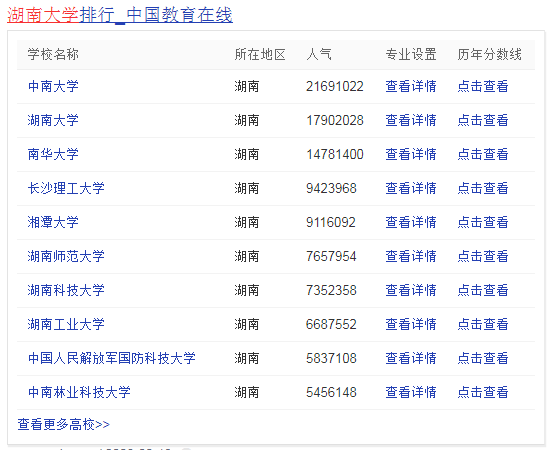Open the 南华大学 school link
Viewport: 556px width, 450px height.
[53, 154]
